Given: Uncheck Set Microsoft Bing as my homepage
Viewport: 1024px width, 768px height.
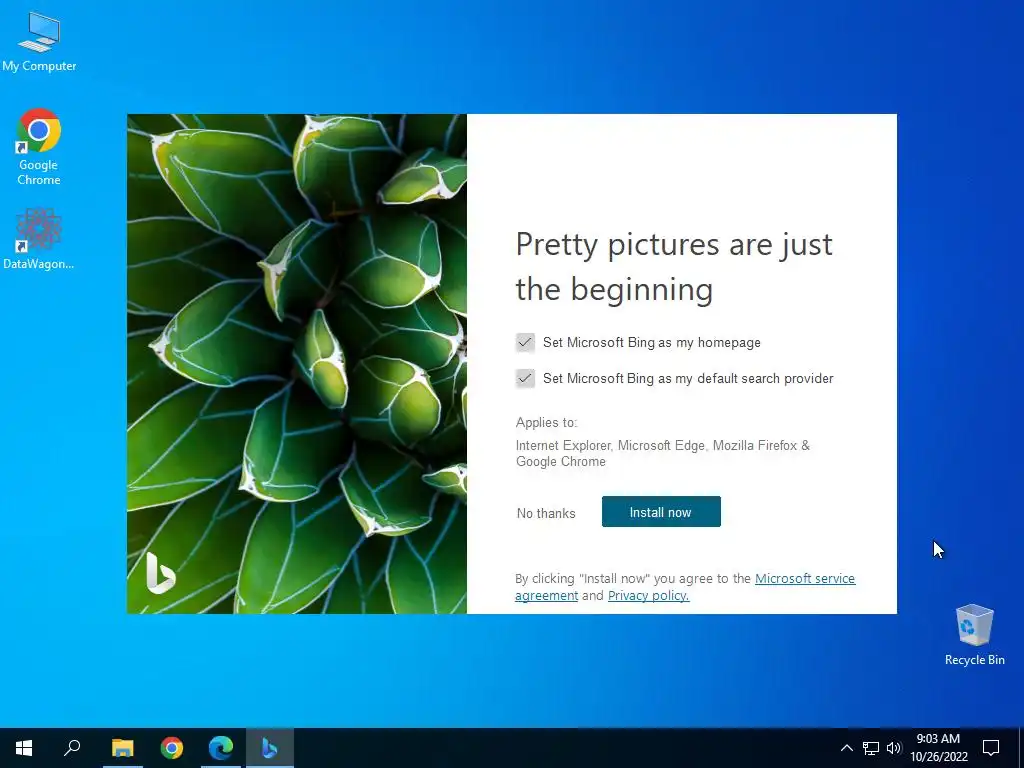Looking at the screenshot, I should 525,342.
